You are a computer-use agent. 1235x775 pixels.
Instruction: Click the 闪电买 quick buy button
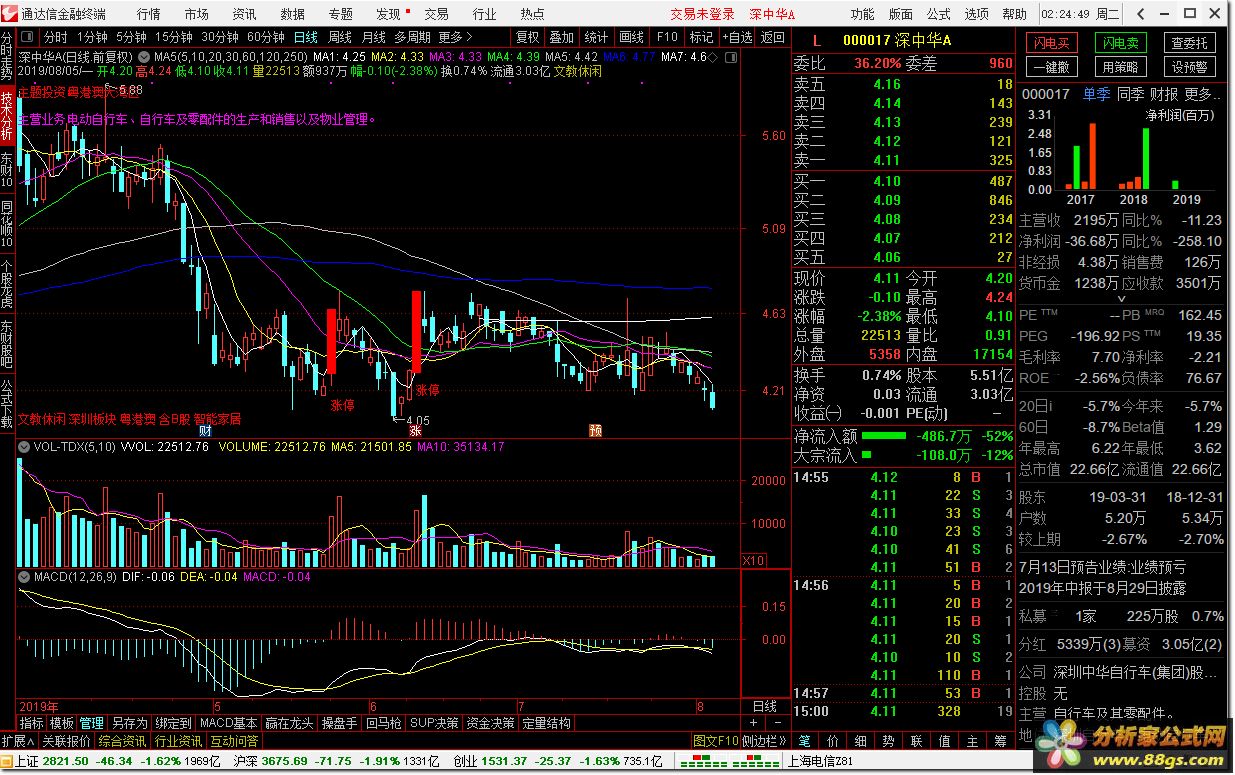click(1050, 43)
